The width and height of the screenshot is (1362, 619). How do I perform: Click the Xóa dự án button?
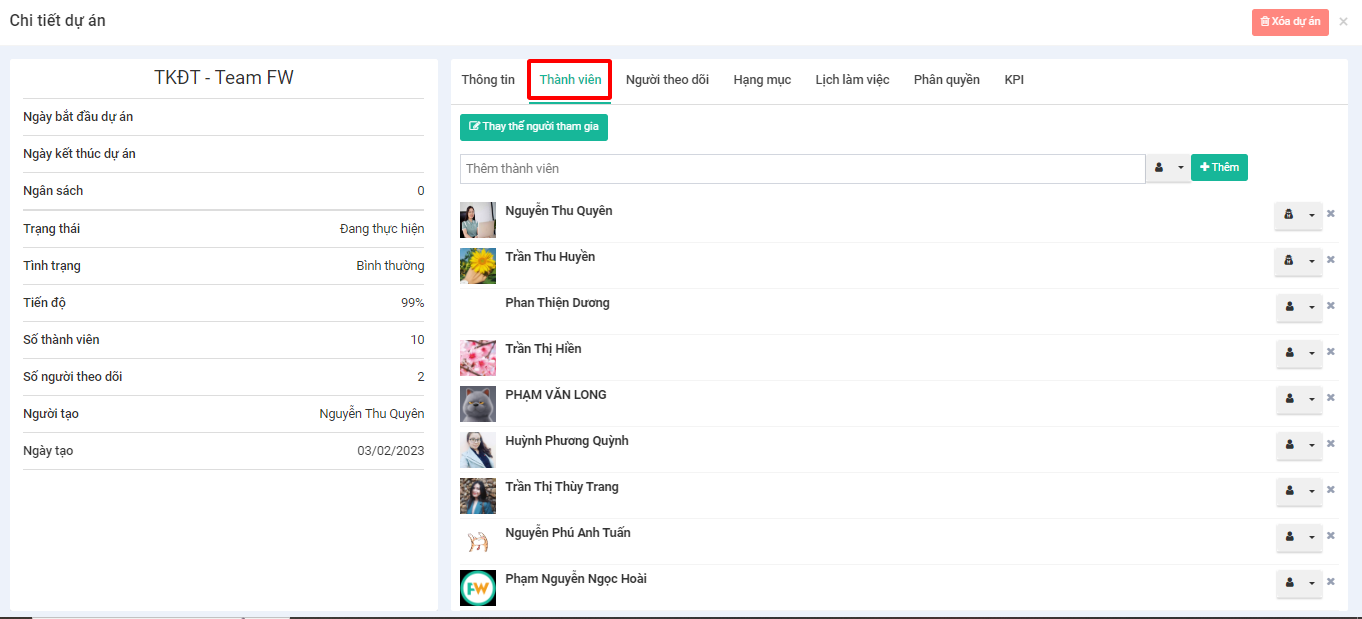click(1290, 22)
